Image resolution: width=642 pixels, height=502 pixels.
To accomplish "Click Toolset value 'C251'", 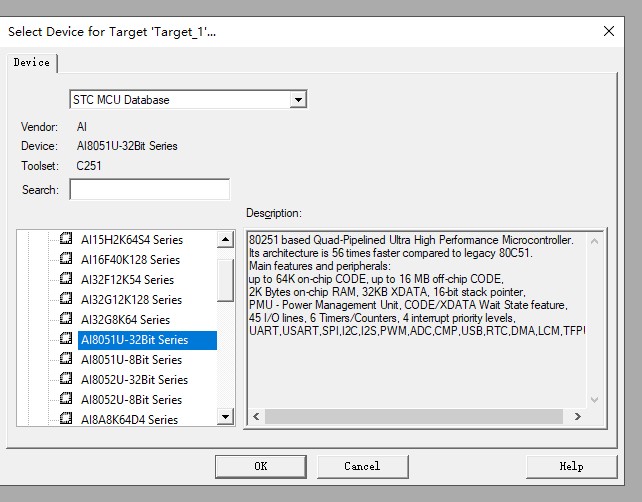I will click(89, 166).
